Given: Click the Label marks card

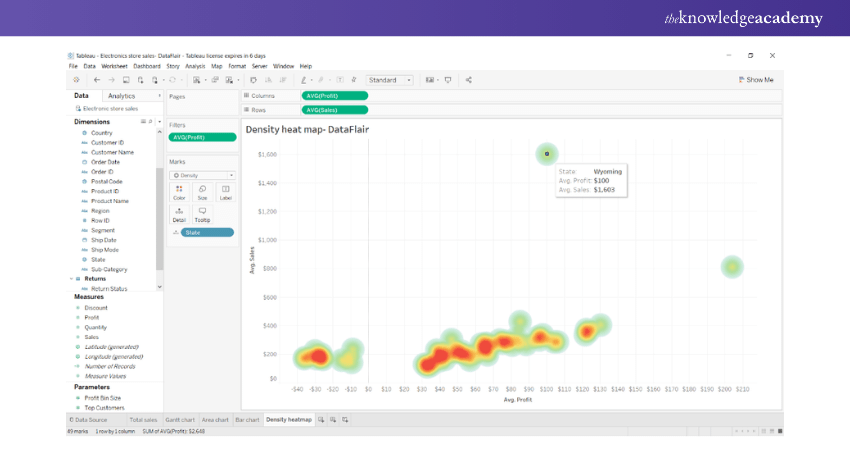Looking at the screenshot, I should (225, 191).
